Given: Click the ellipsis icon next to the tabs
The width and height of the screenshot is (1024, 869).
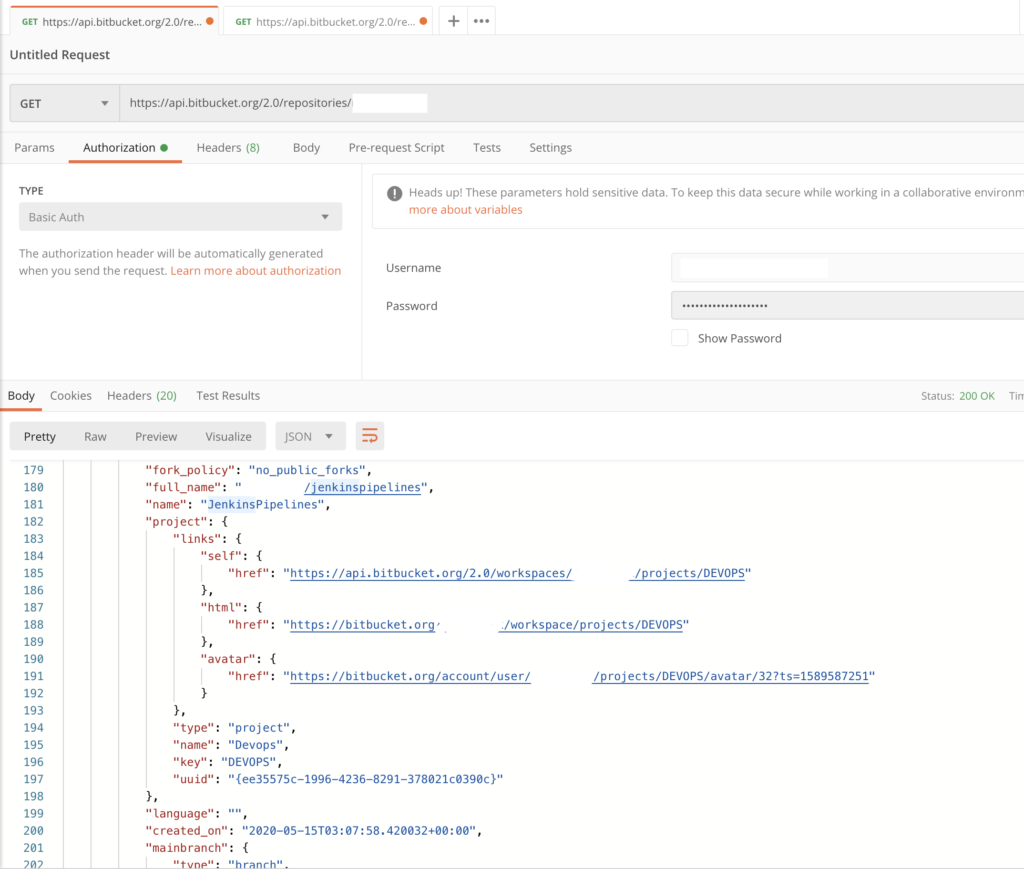Looking at the screenshot, I should (481, 20).
